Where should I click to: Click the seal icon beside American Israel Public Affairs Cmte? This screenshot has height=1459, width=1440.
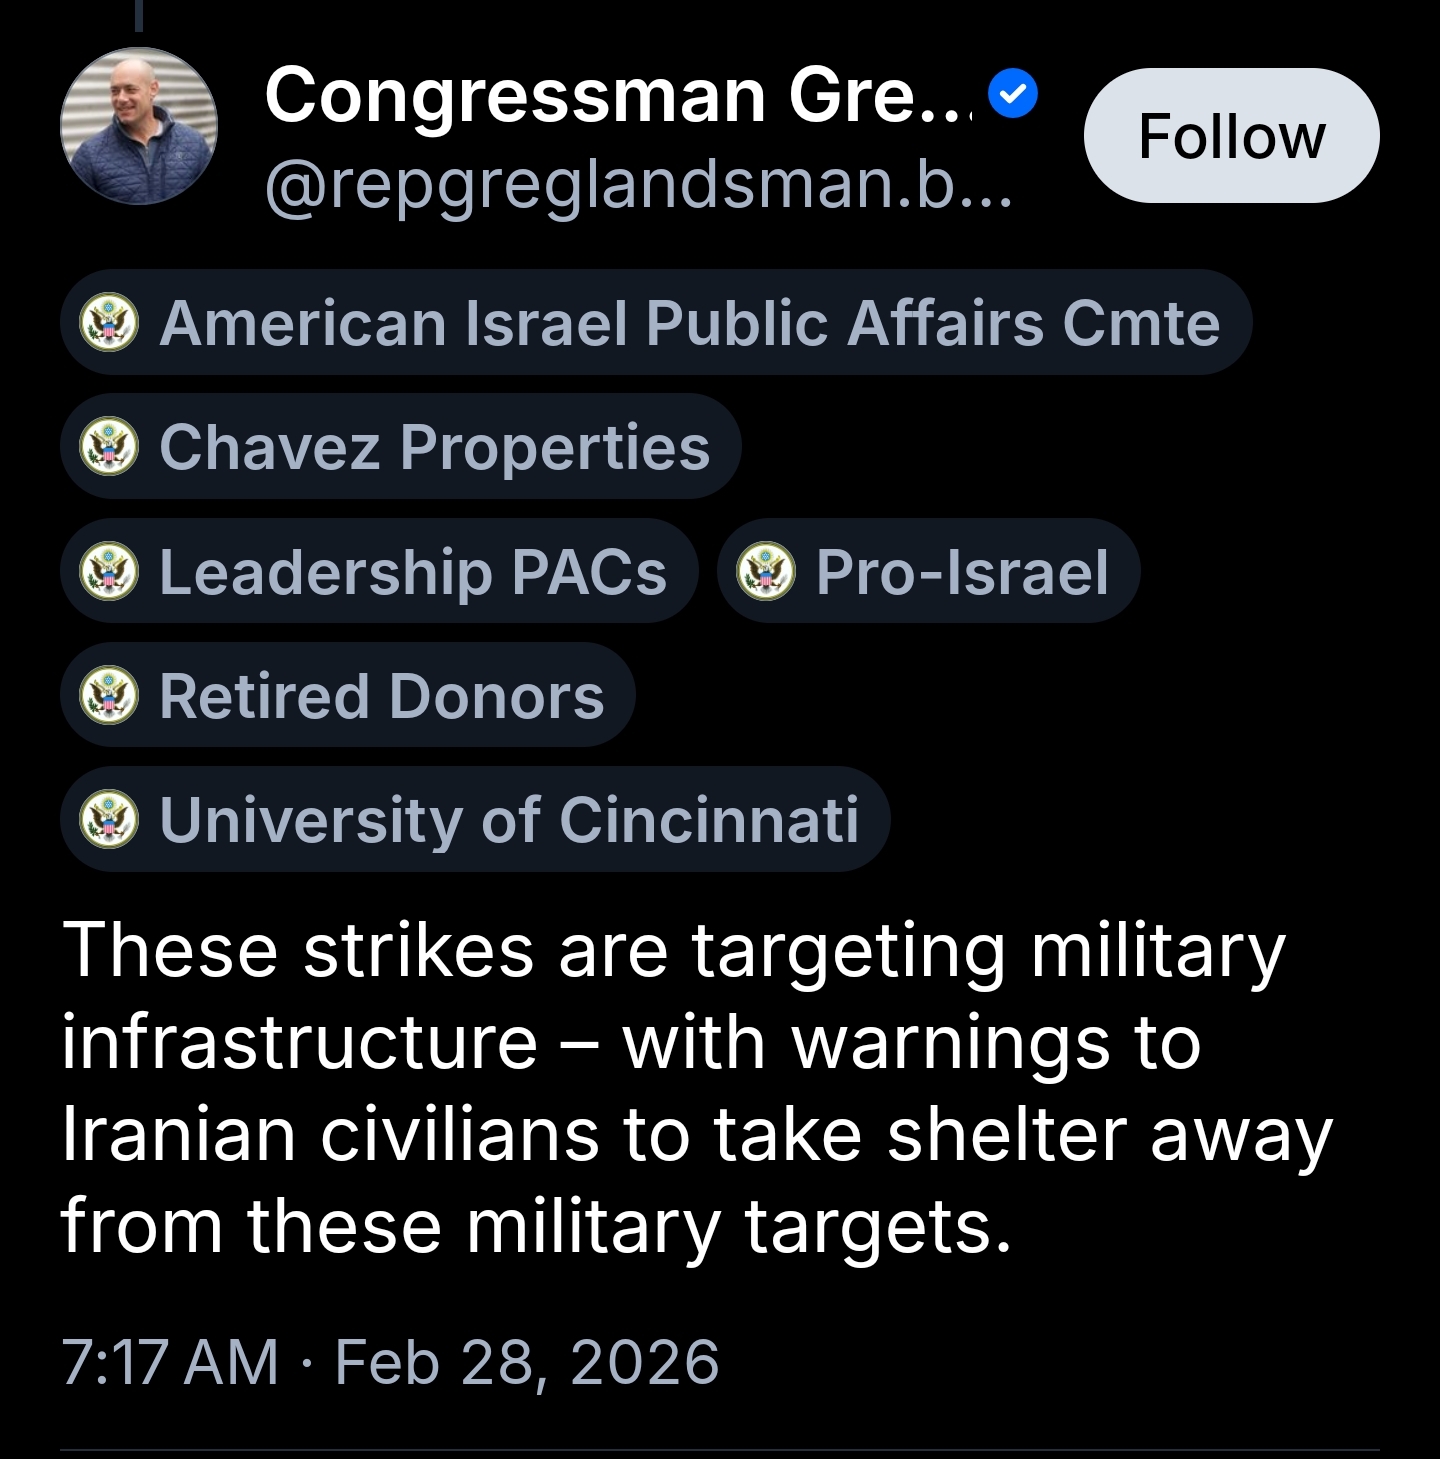[109, 323]
